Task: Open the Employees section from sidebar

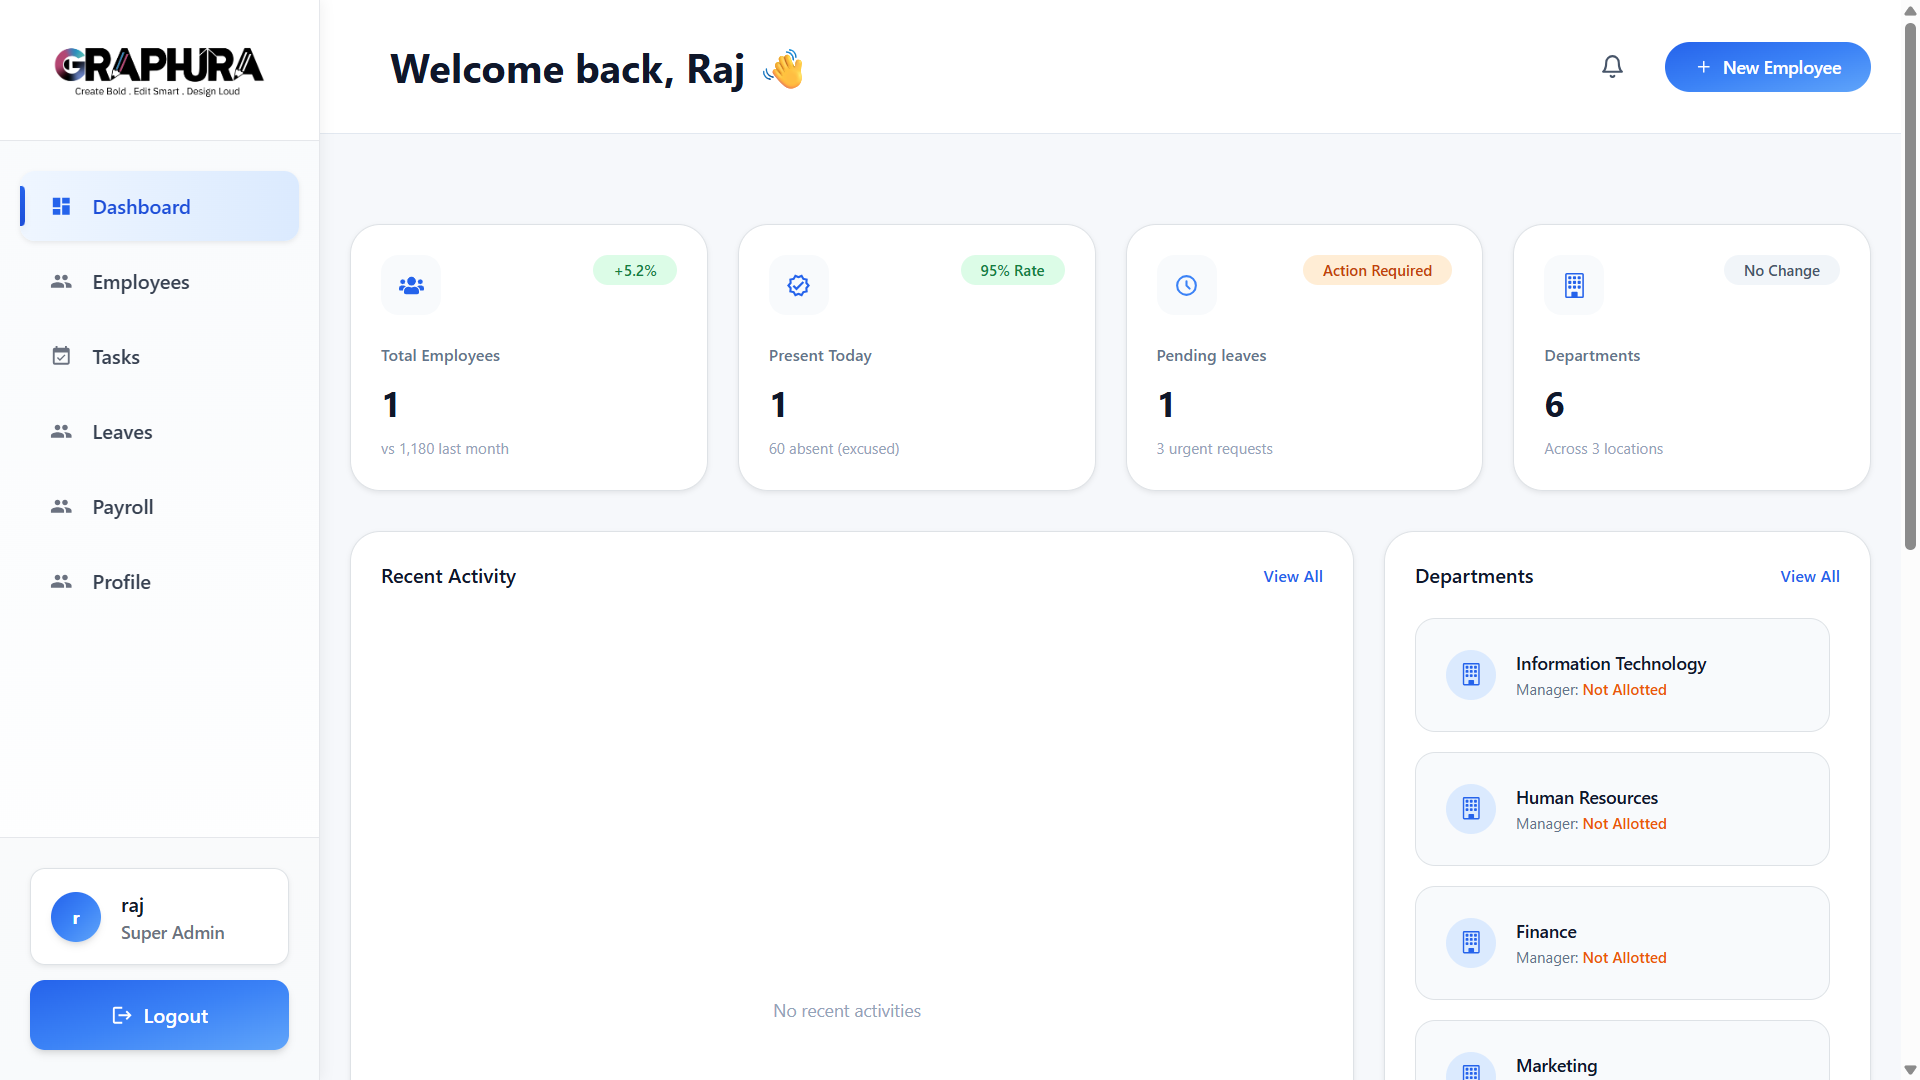Action: tap(141, 282)
